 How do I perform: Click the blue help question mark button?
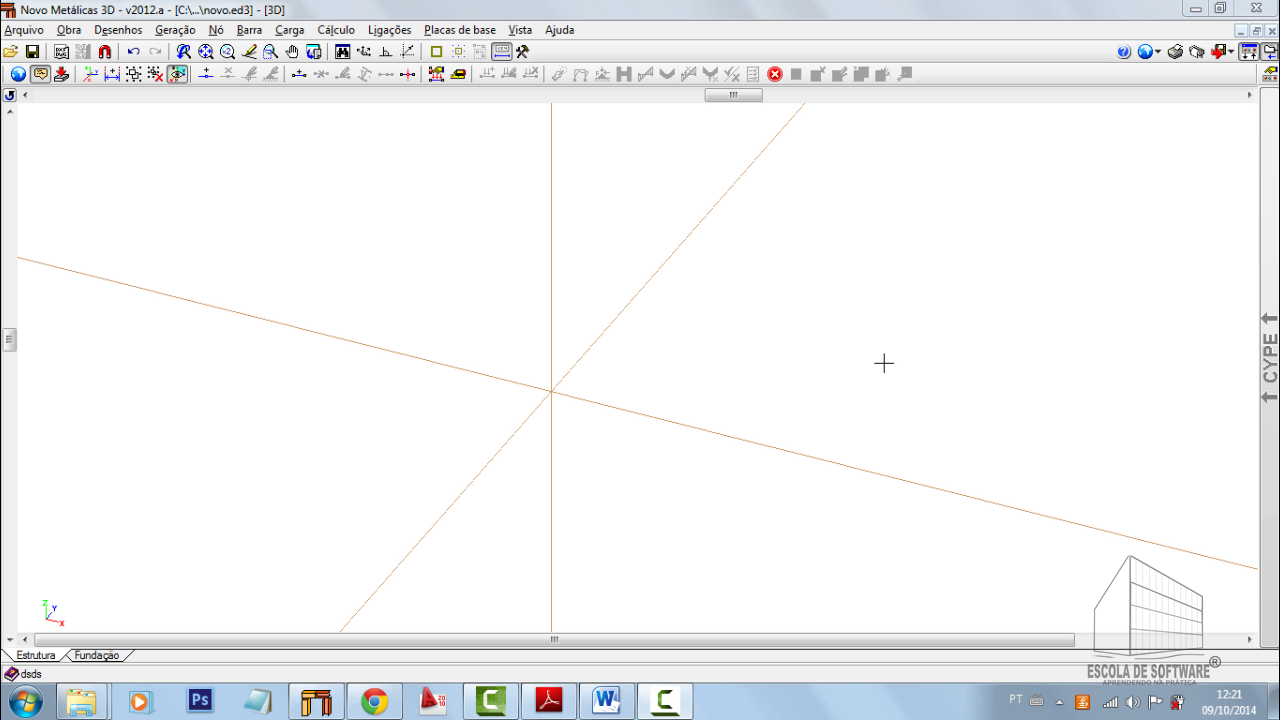pos(1123,52)
